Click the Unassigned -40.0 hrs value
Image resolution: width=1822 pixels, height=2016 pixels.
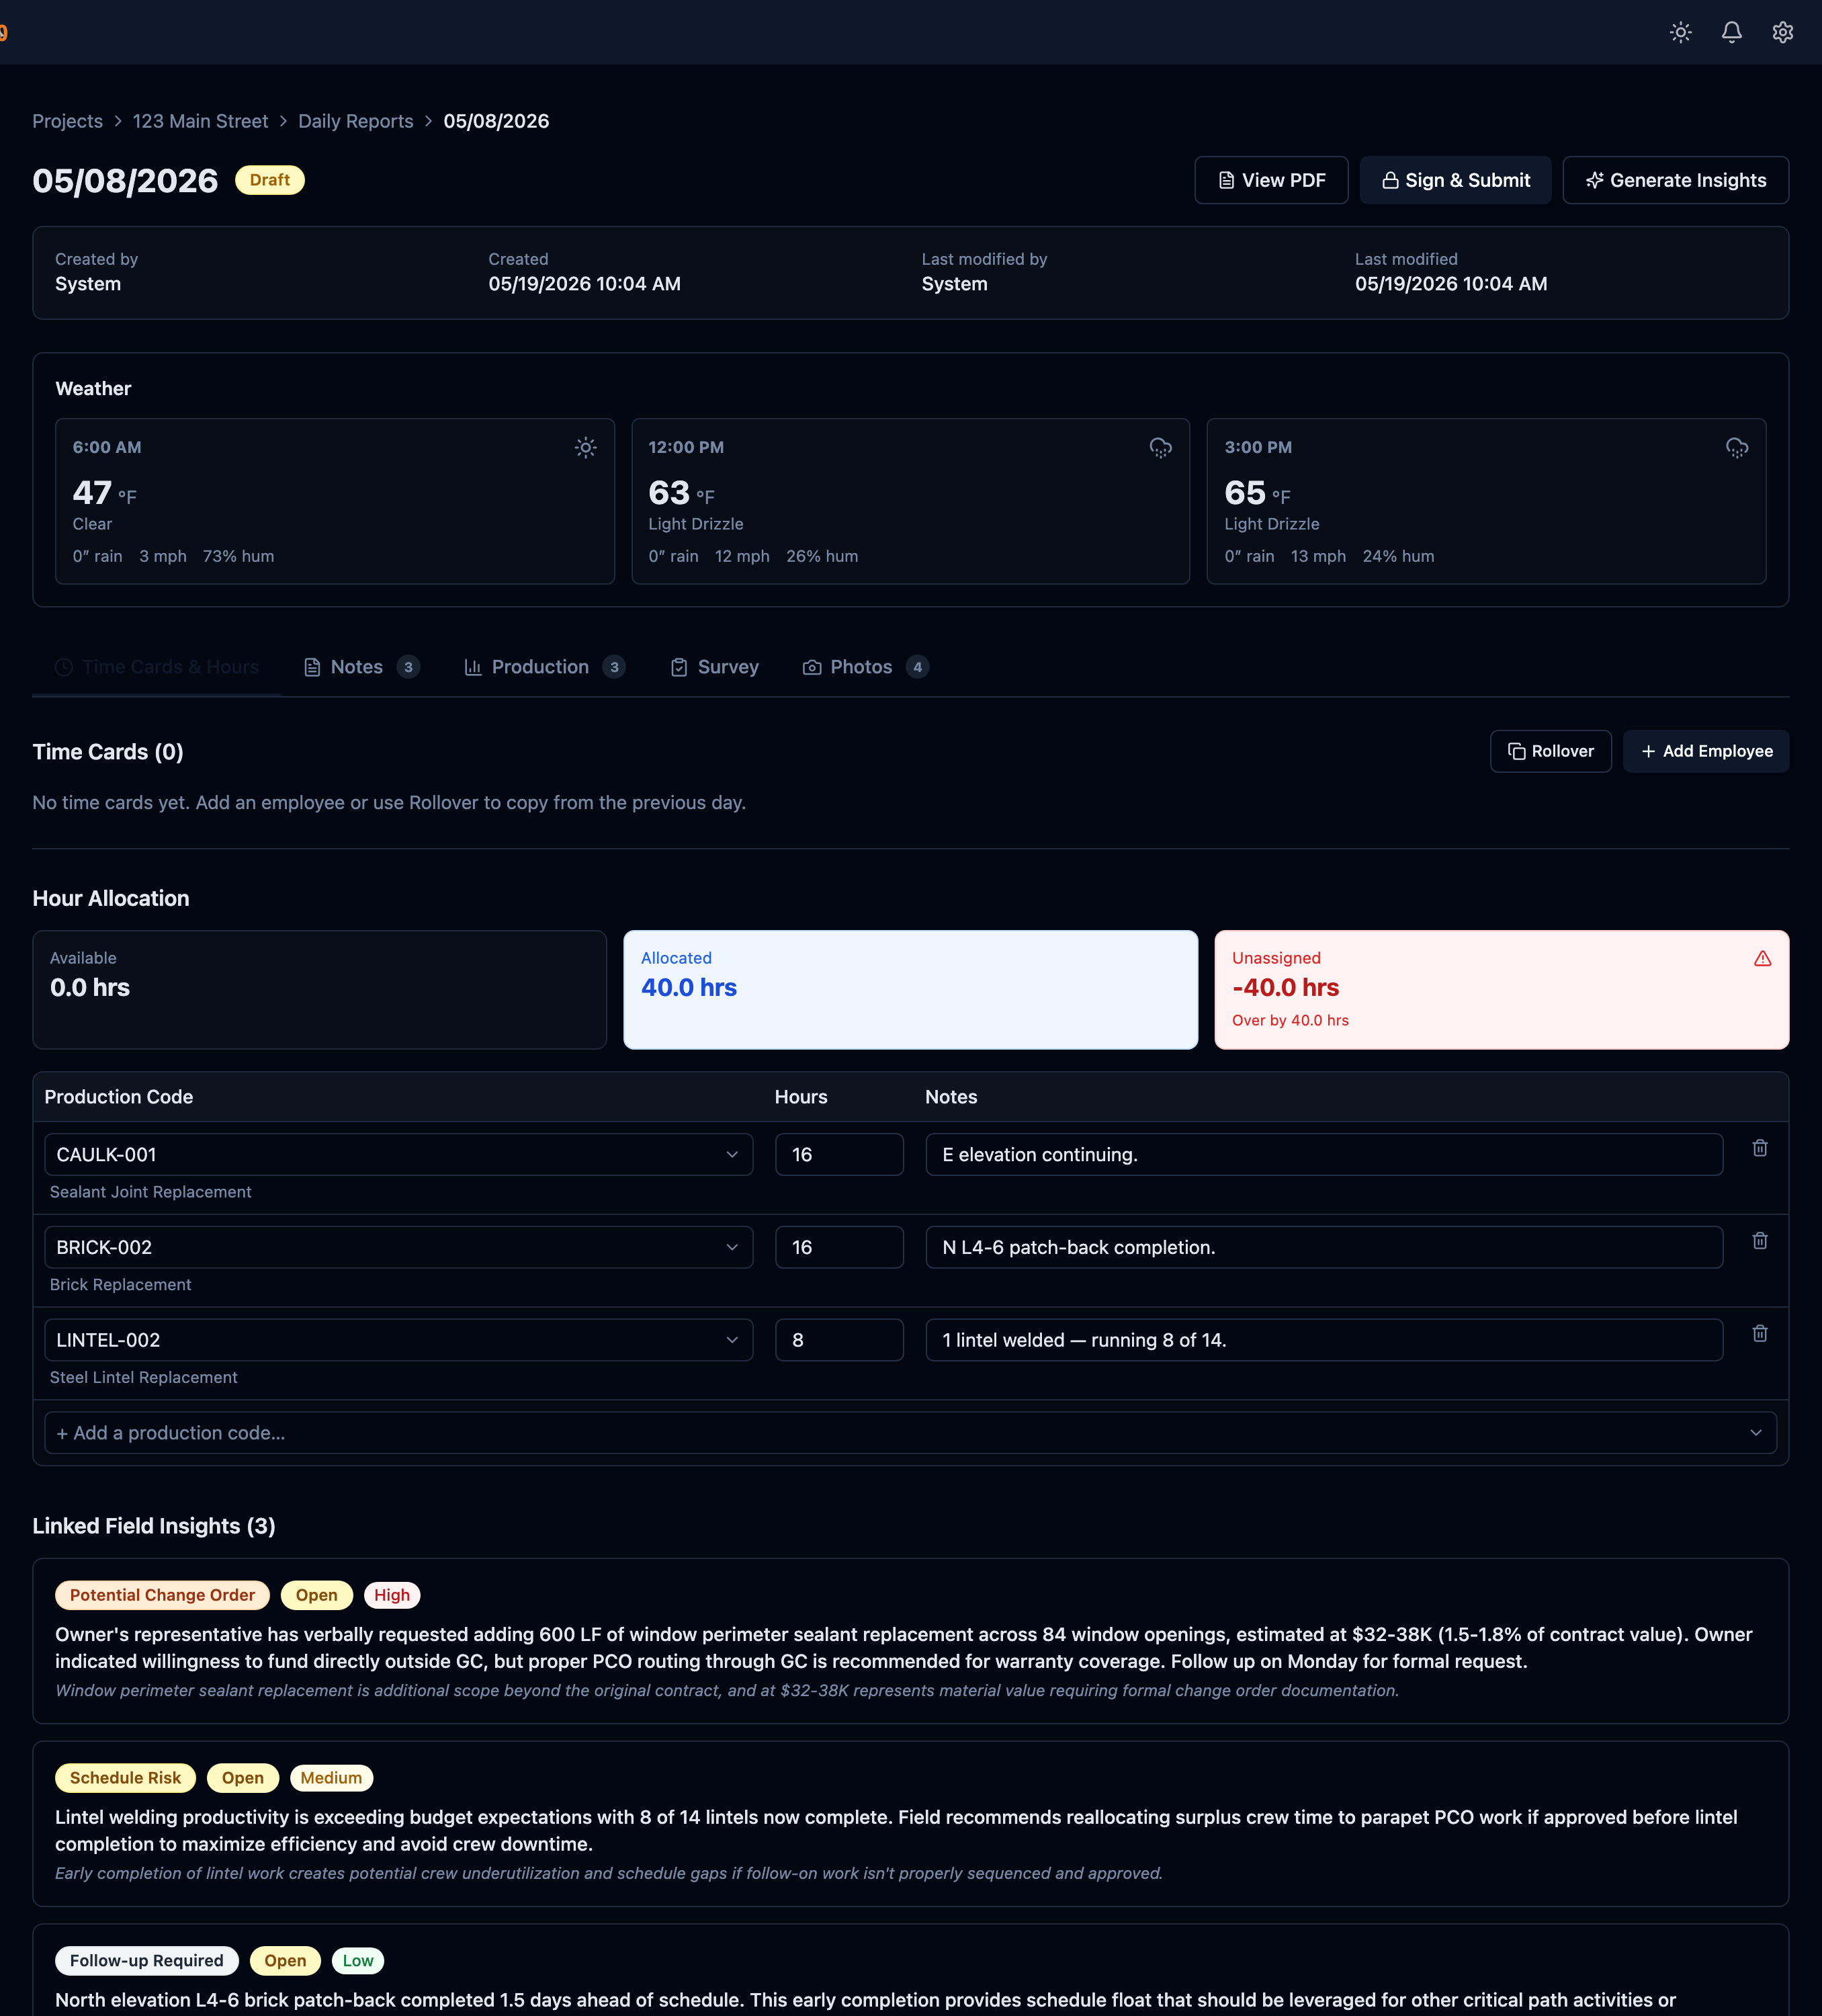point(1285,988)
